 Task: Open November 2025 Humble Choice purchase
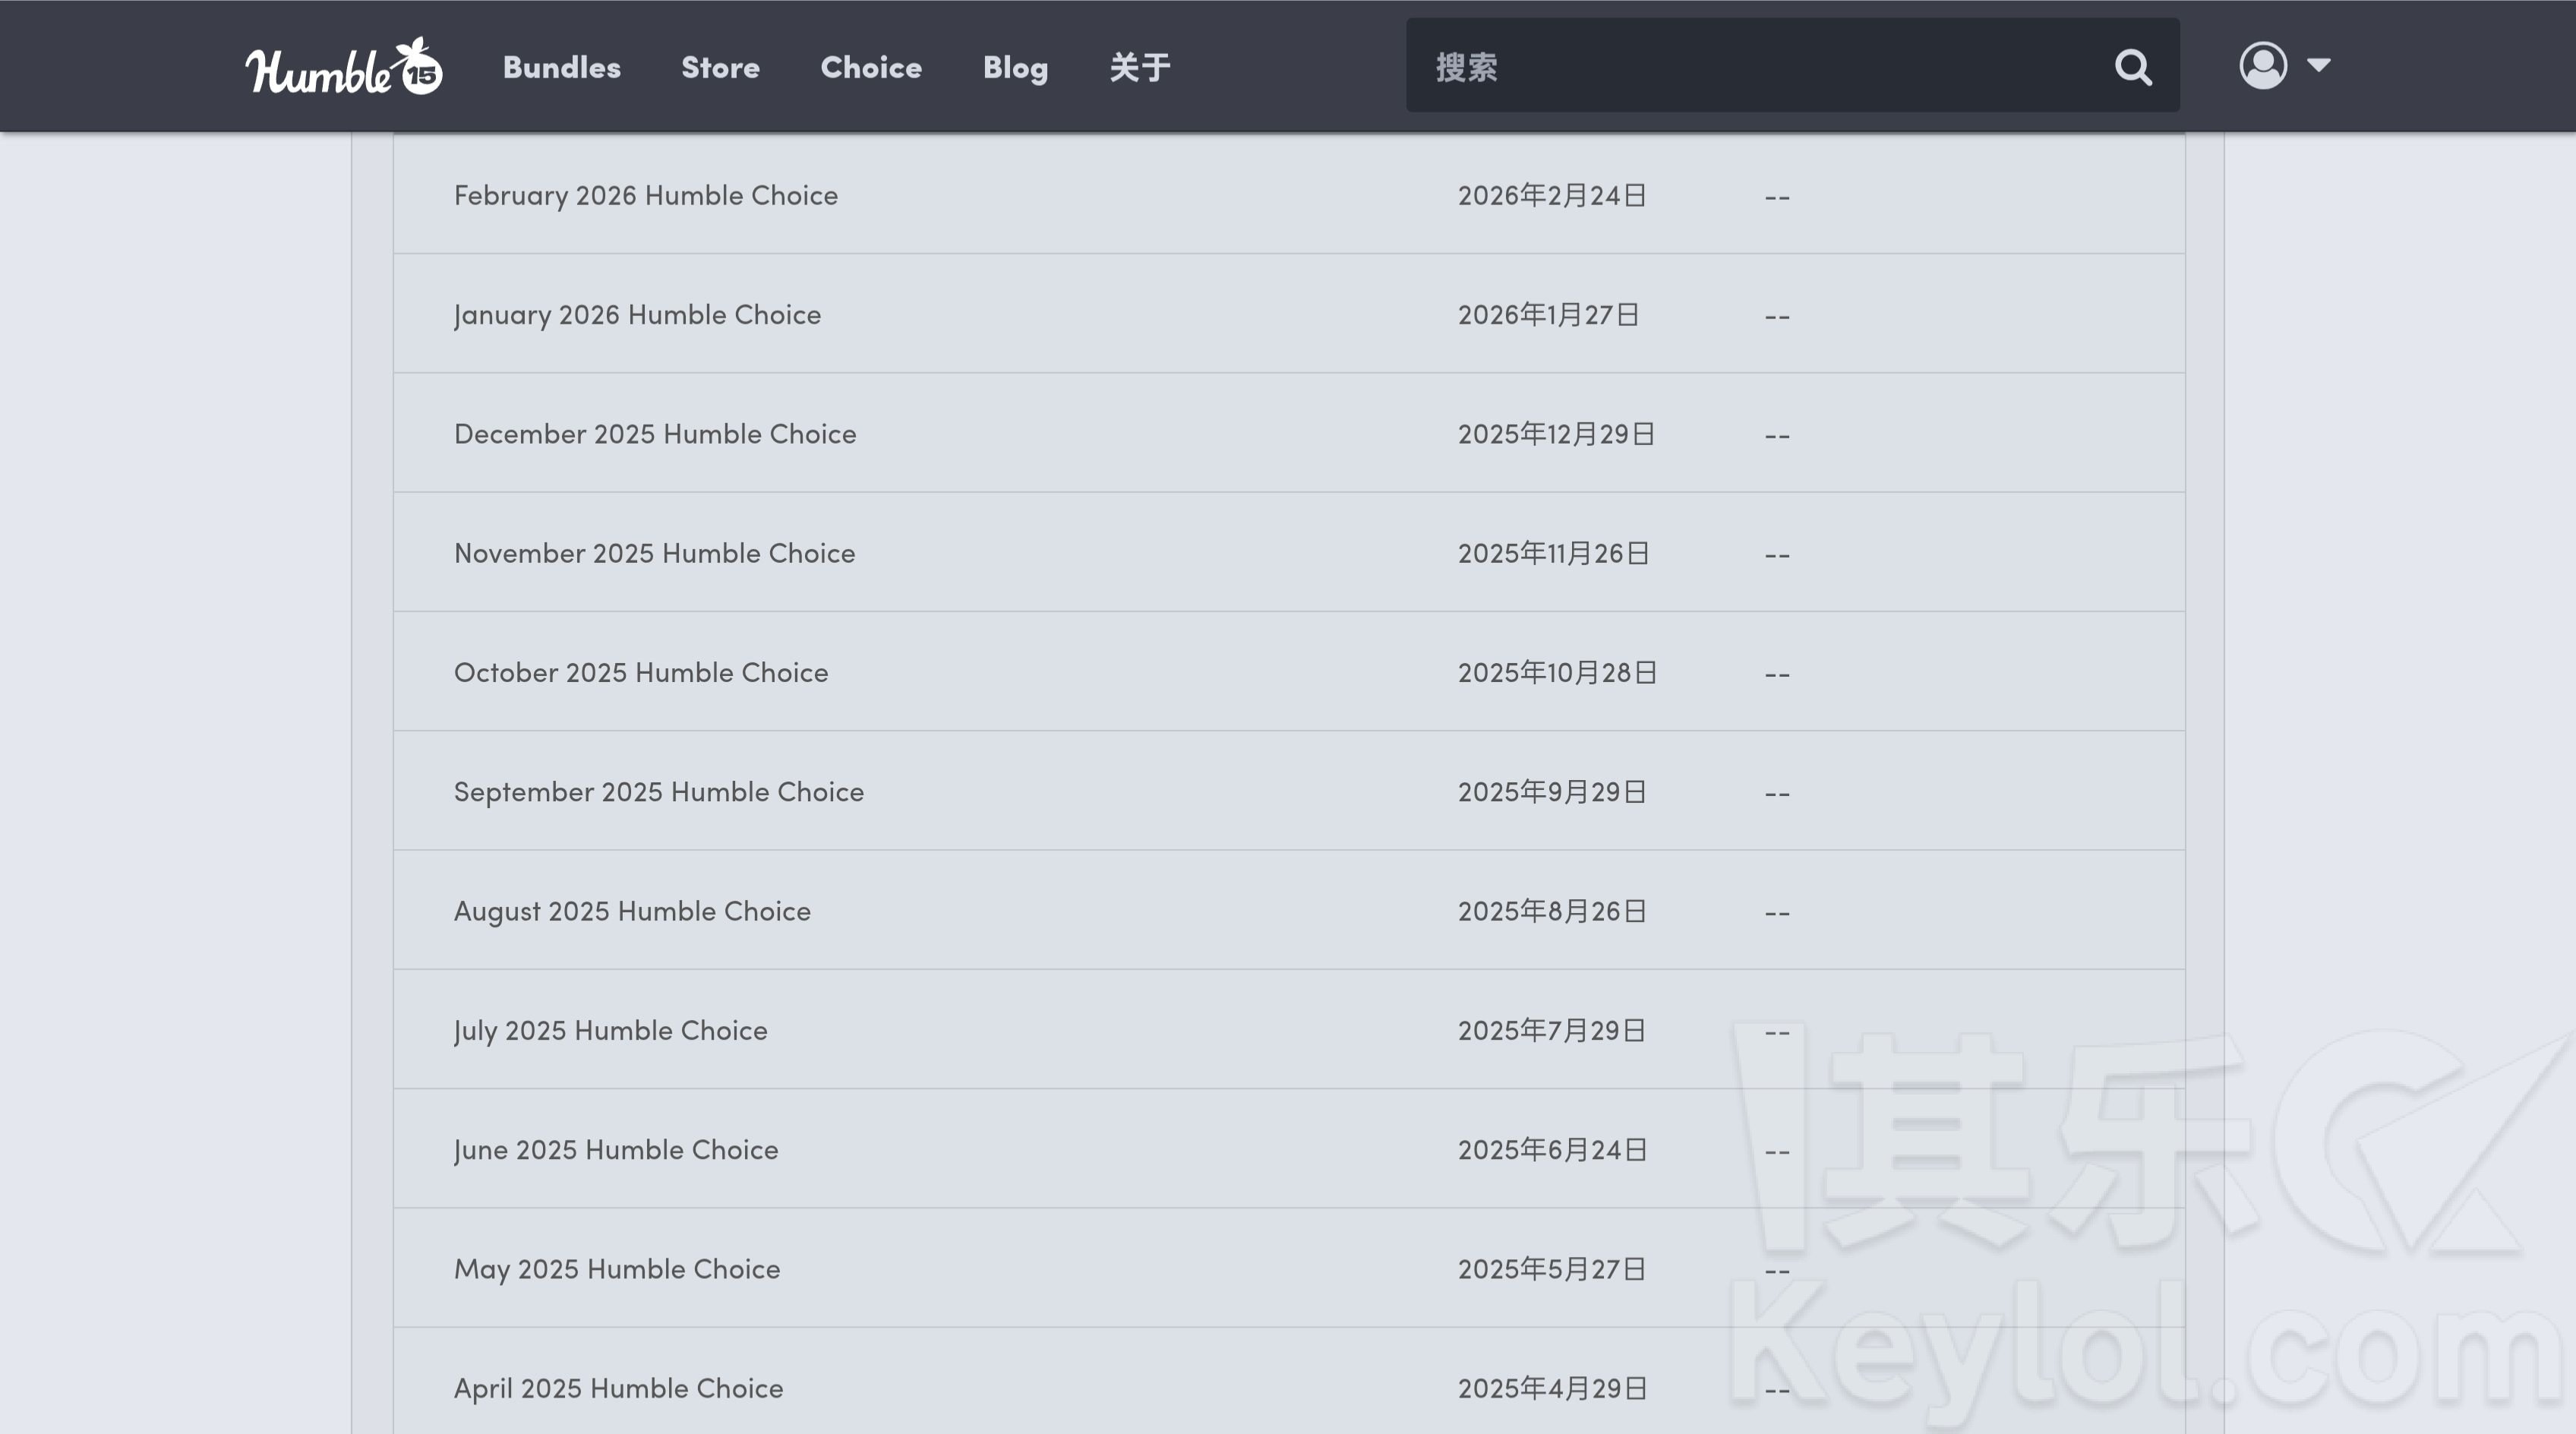[x=654, y=553]
